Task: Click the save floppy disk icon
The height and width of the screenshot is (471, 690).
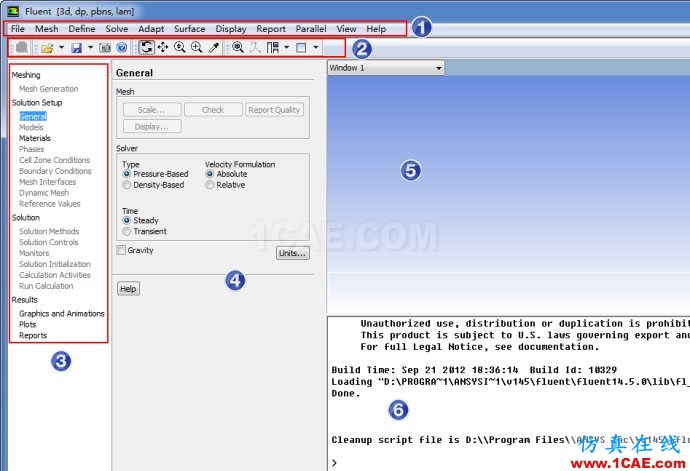Action: click(x=77, y=48)
